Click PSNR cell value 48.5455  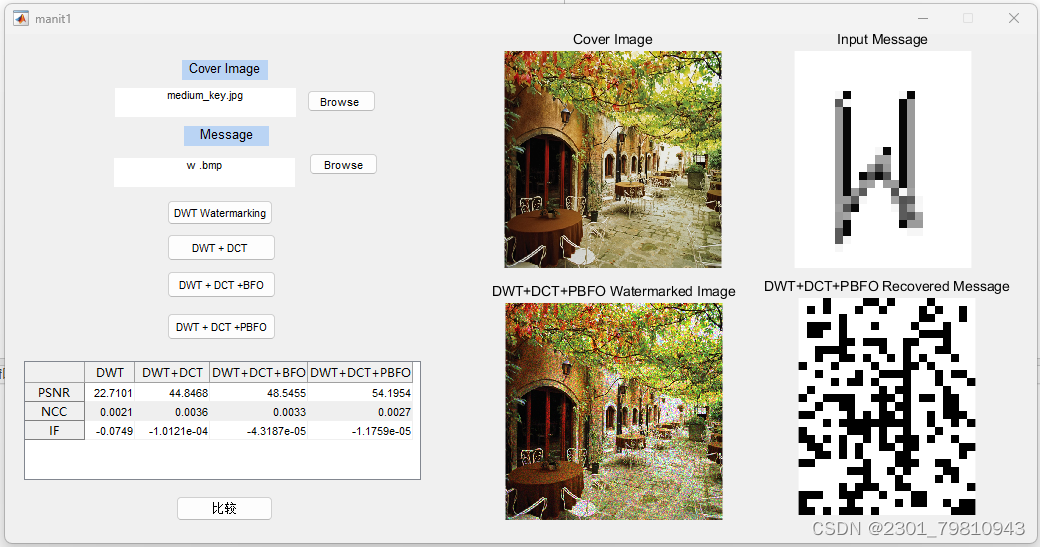click(259, 393)
